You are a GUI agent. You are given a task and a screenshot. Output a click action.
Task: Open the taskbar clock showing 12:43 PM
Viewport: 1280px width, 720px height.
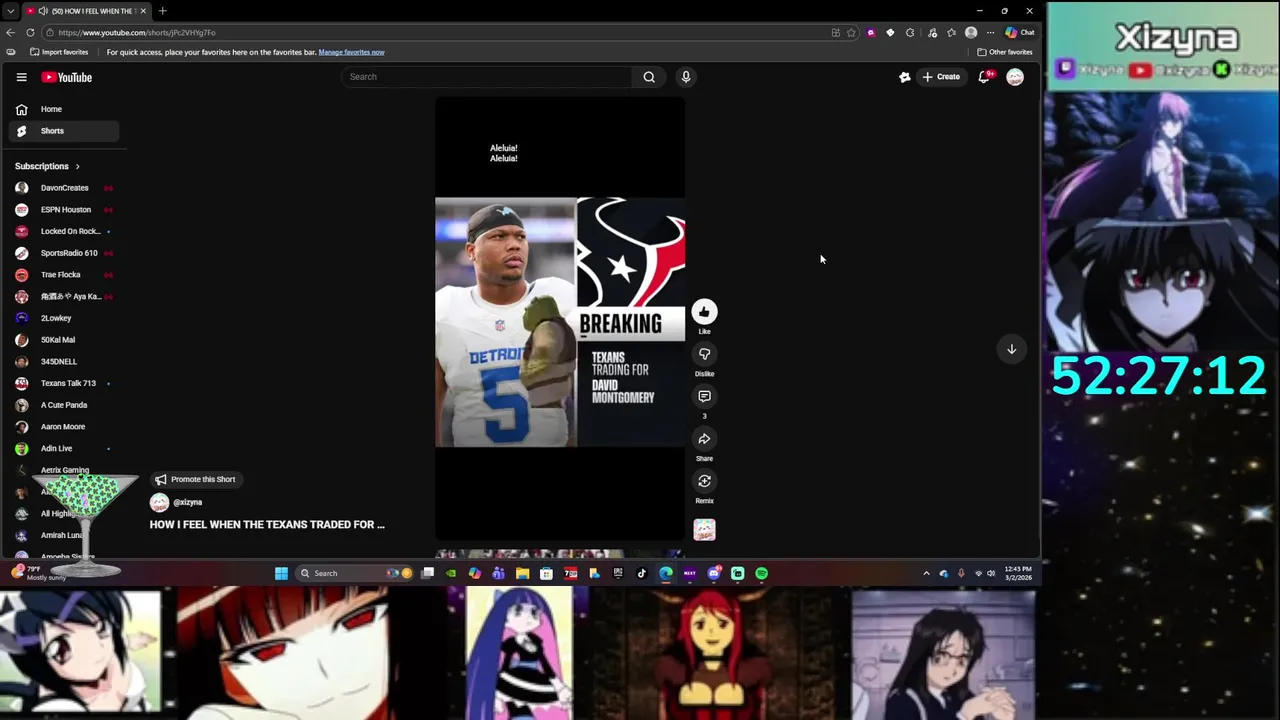tap(1018, 573)
